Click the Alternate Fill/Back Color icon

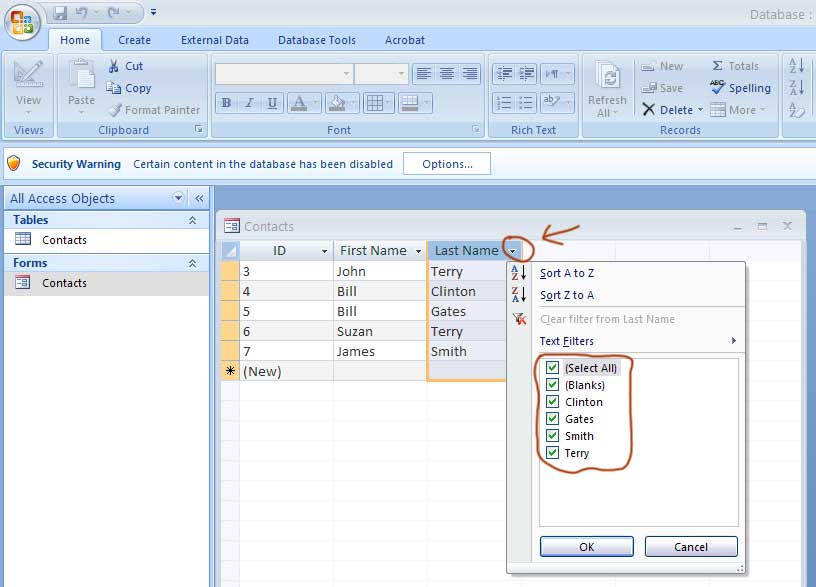[x=410, y=103]
